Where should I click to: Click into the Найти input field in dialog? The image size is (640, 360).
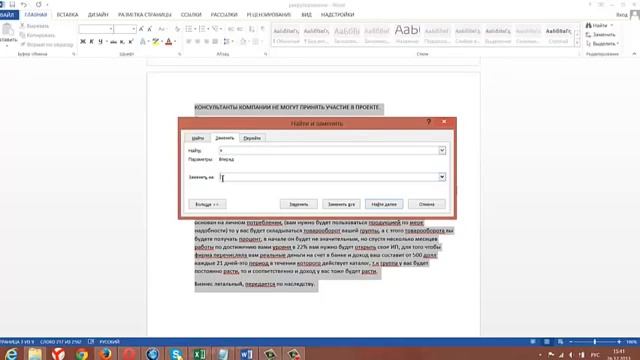329,151
